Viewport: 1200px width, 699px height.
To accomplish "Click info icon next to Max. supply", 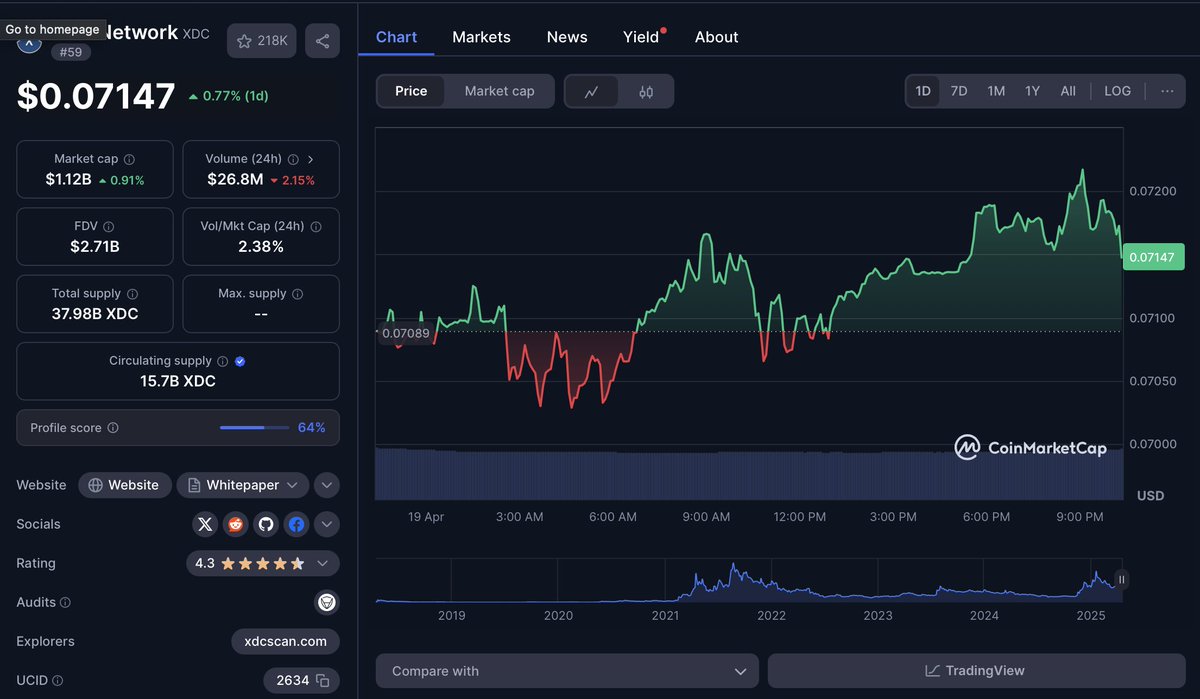I will click(x=297, y=294).
